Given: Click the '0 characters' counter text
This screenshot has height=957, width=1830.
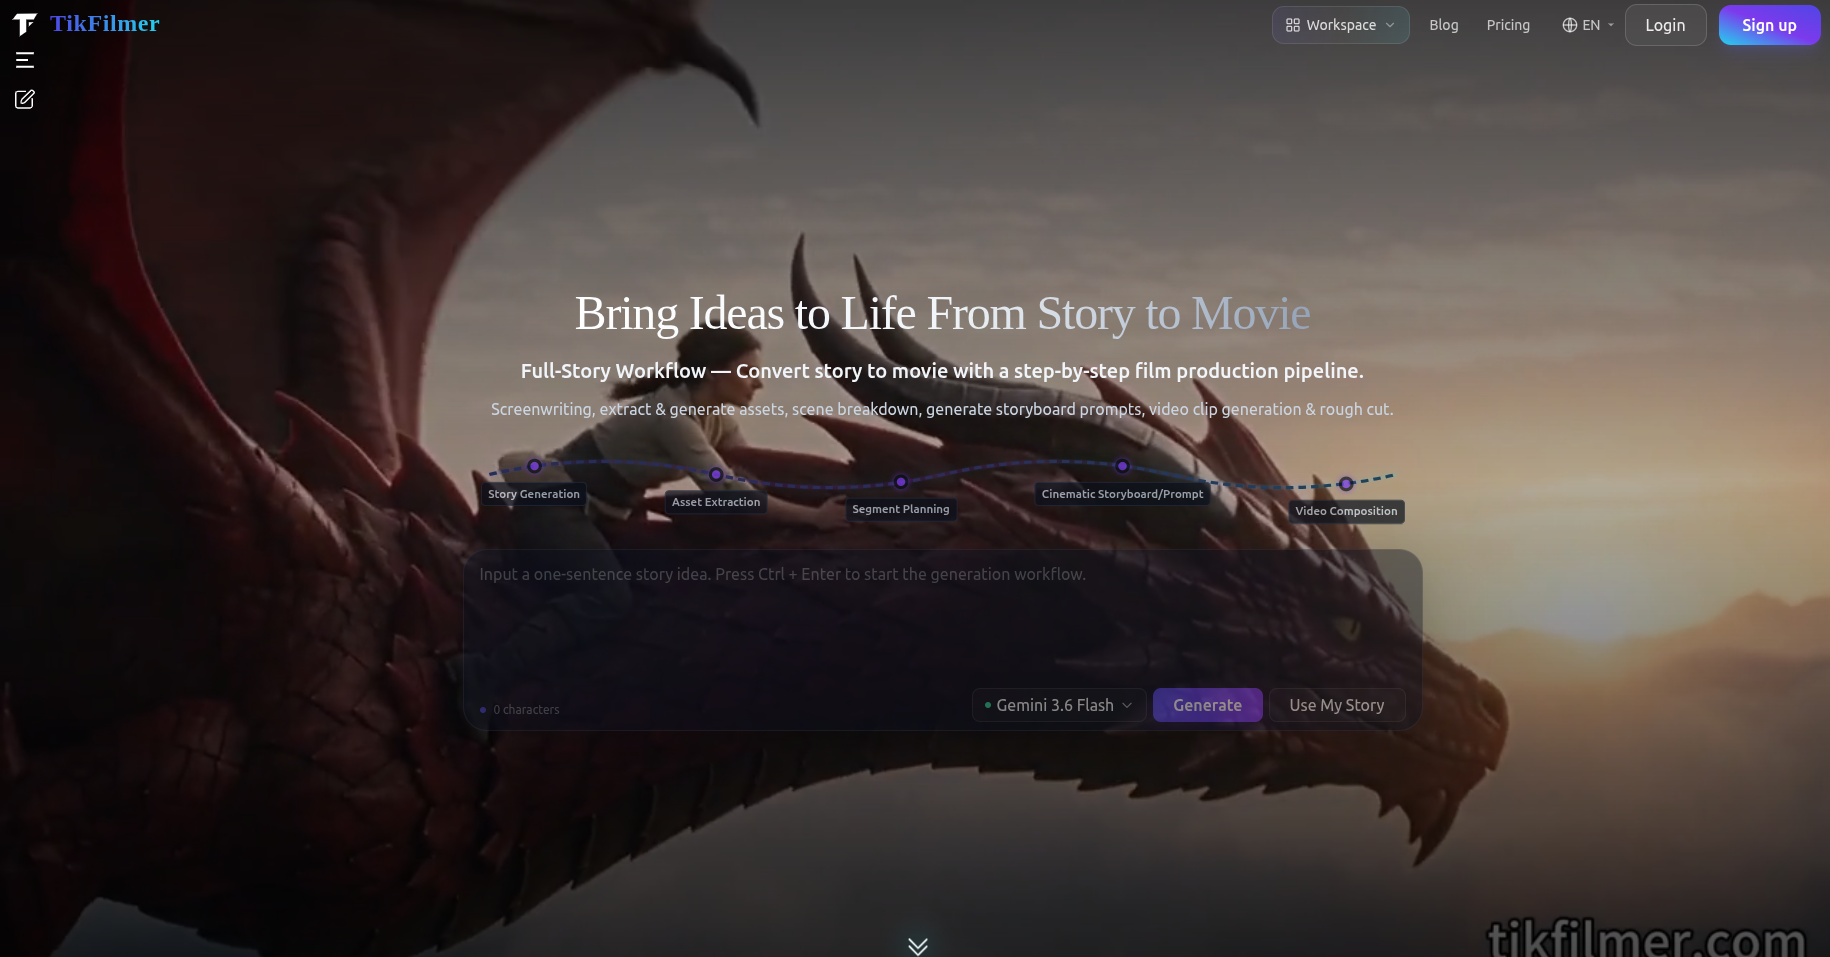Looking at the screenshot, I should [526, 710].
